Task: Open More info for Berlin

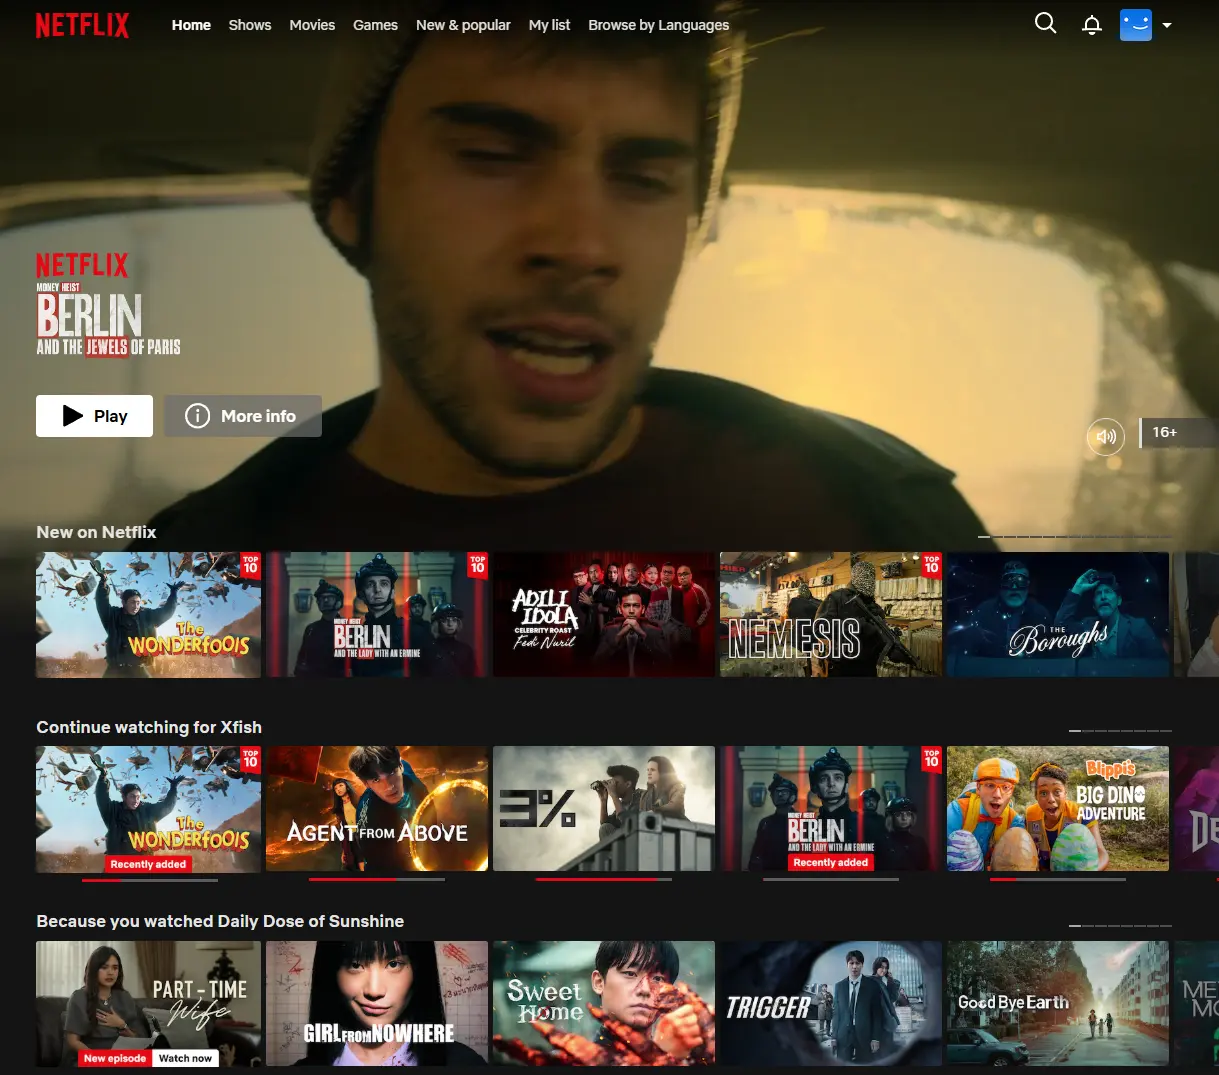Action: (243, 416)
